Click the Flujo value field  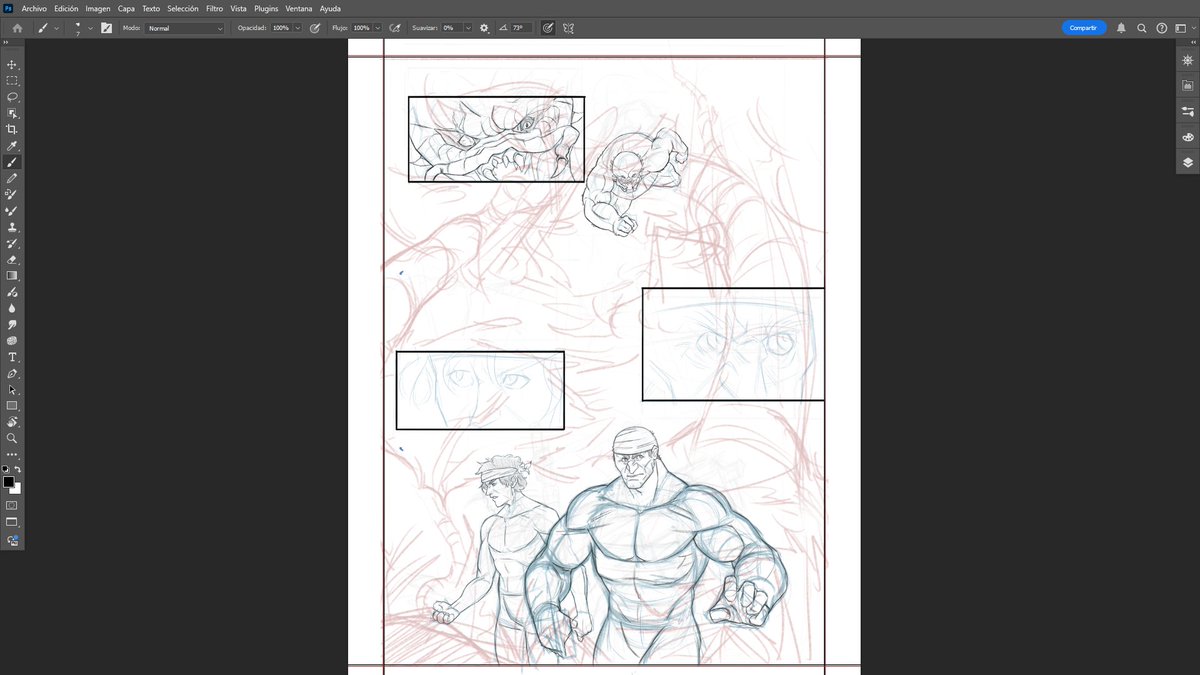pyautogui.click(x=361, y=28)
